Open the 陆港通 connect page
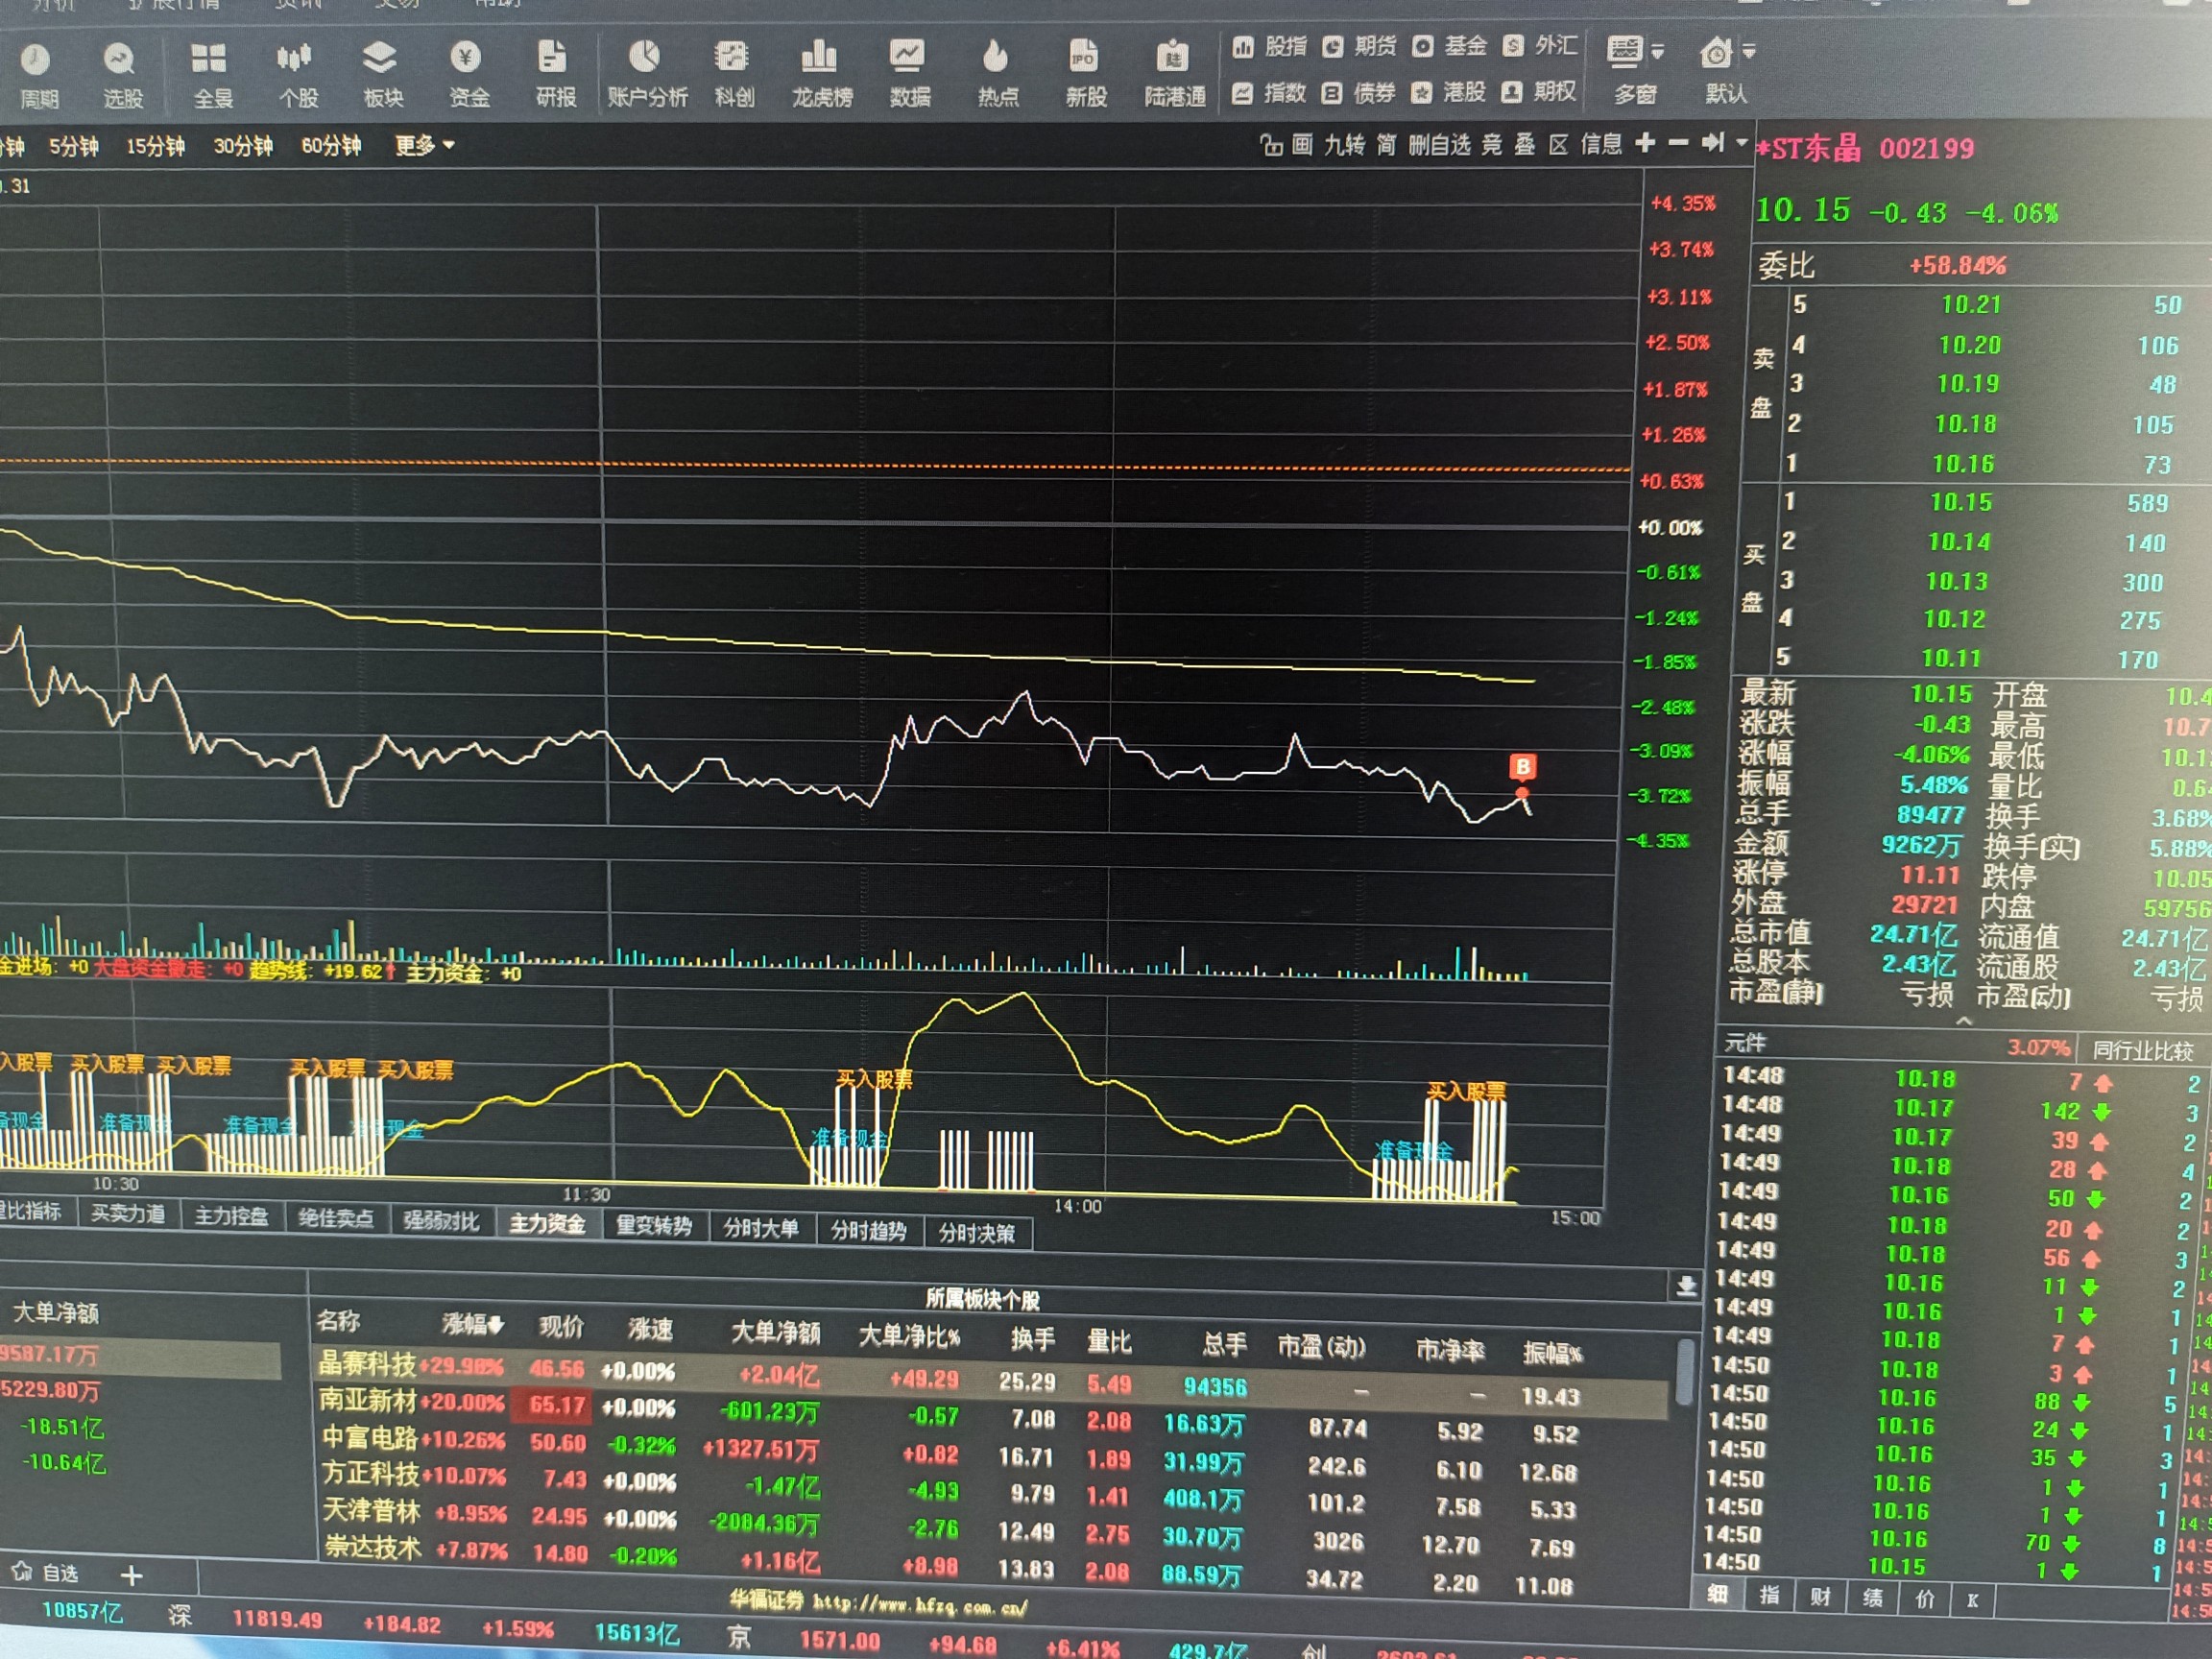The height and width of the screenshot is (1659, 2212). pyautogui.click(x=1174, y=75)
